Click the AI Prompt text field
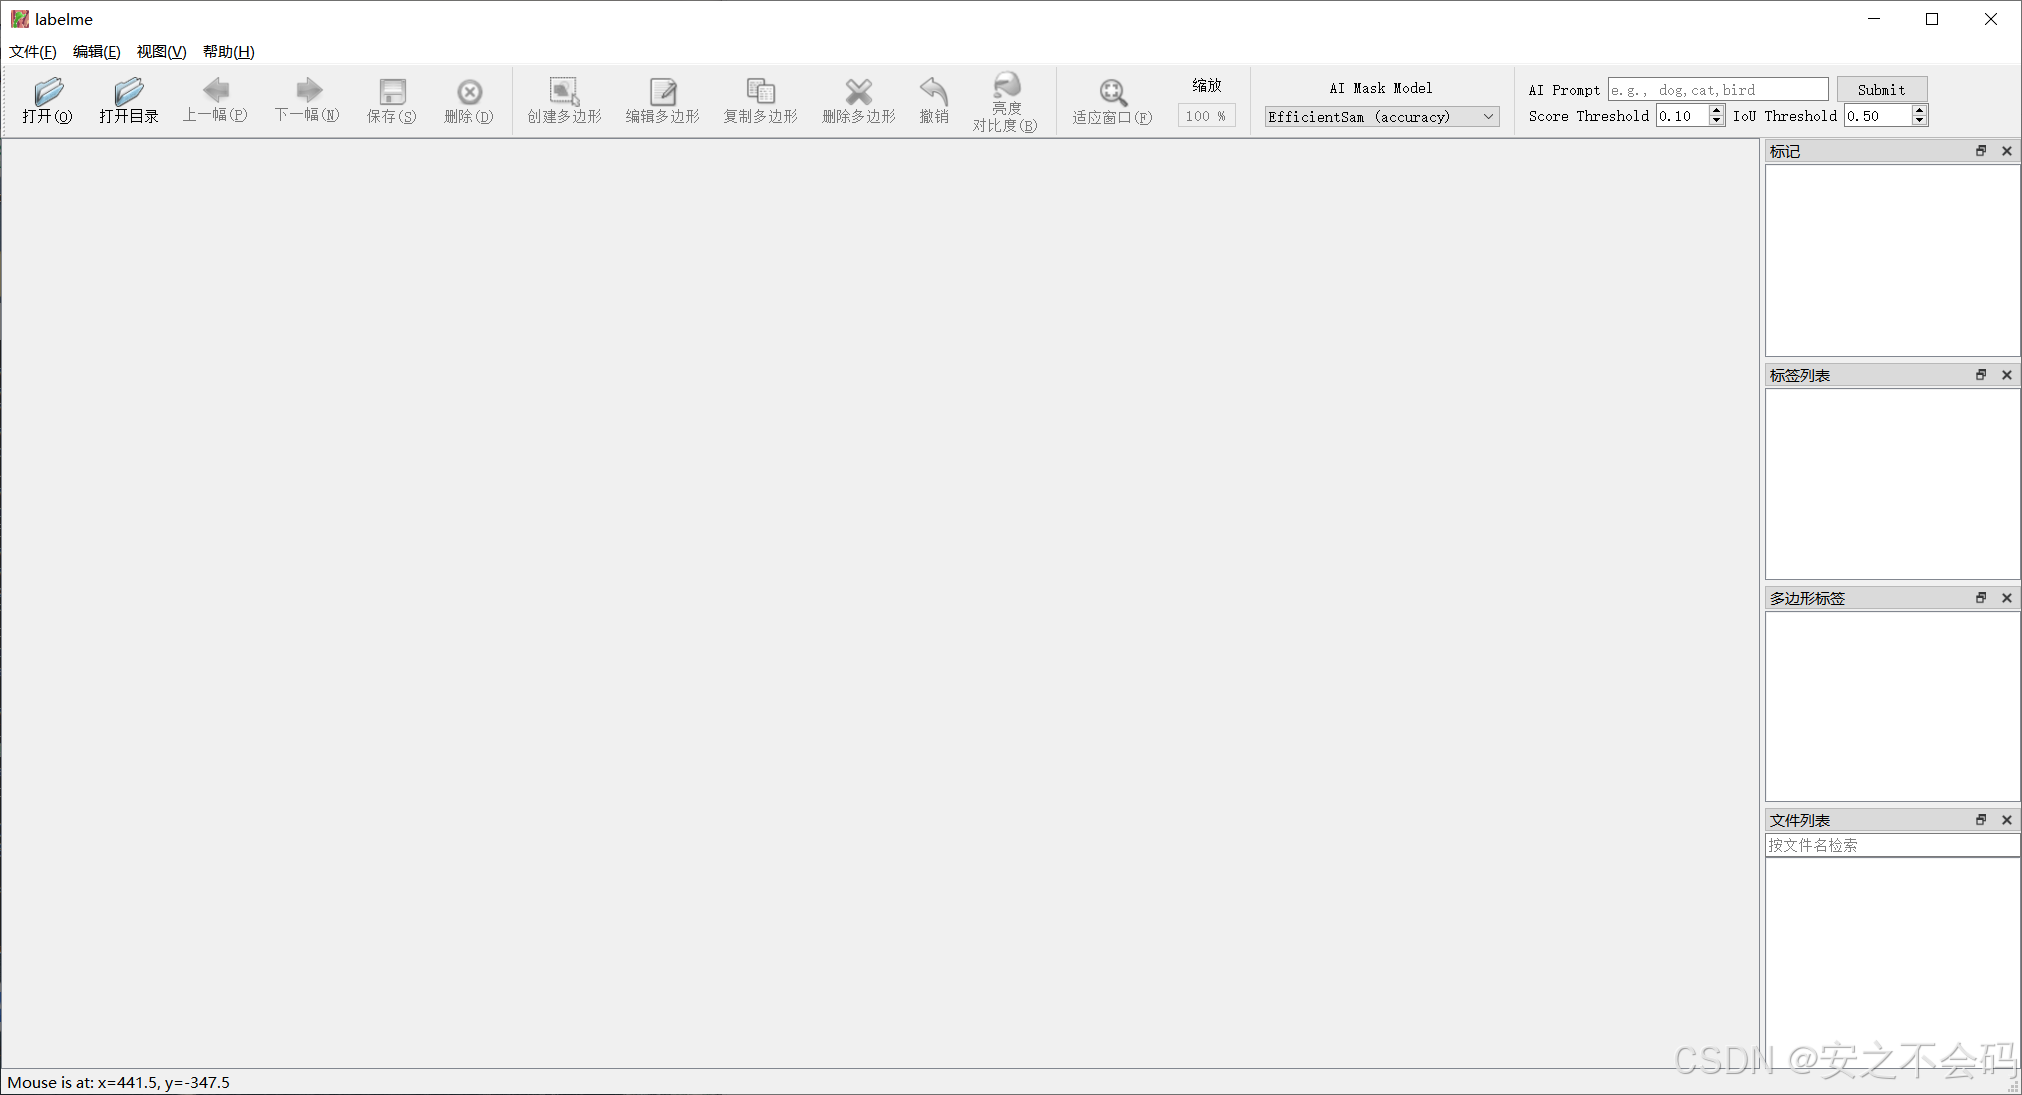 [1717, 90]
